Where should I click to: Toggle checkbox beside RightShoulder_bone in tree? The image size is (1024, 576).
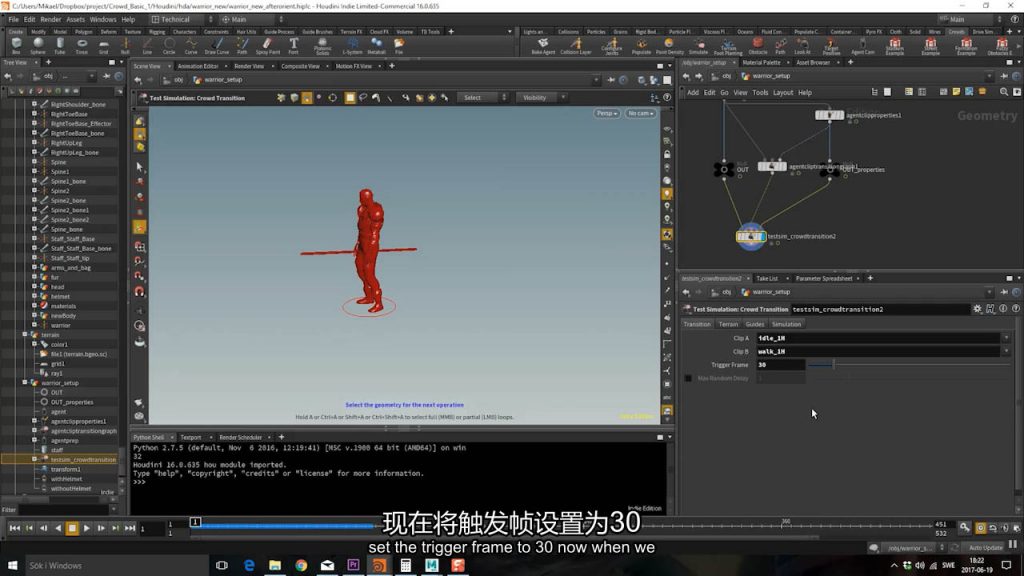coord(35,104)
